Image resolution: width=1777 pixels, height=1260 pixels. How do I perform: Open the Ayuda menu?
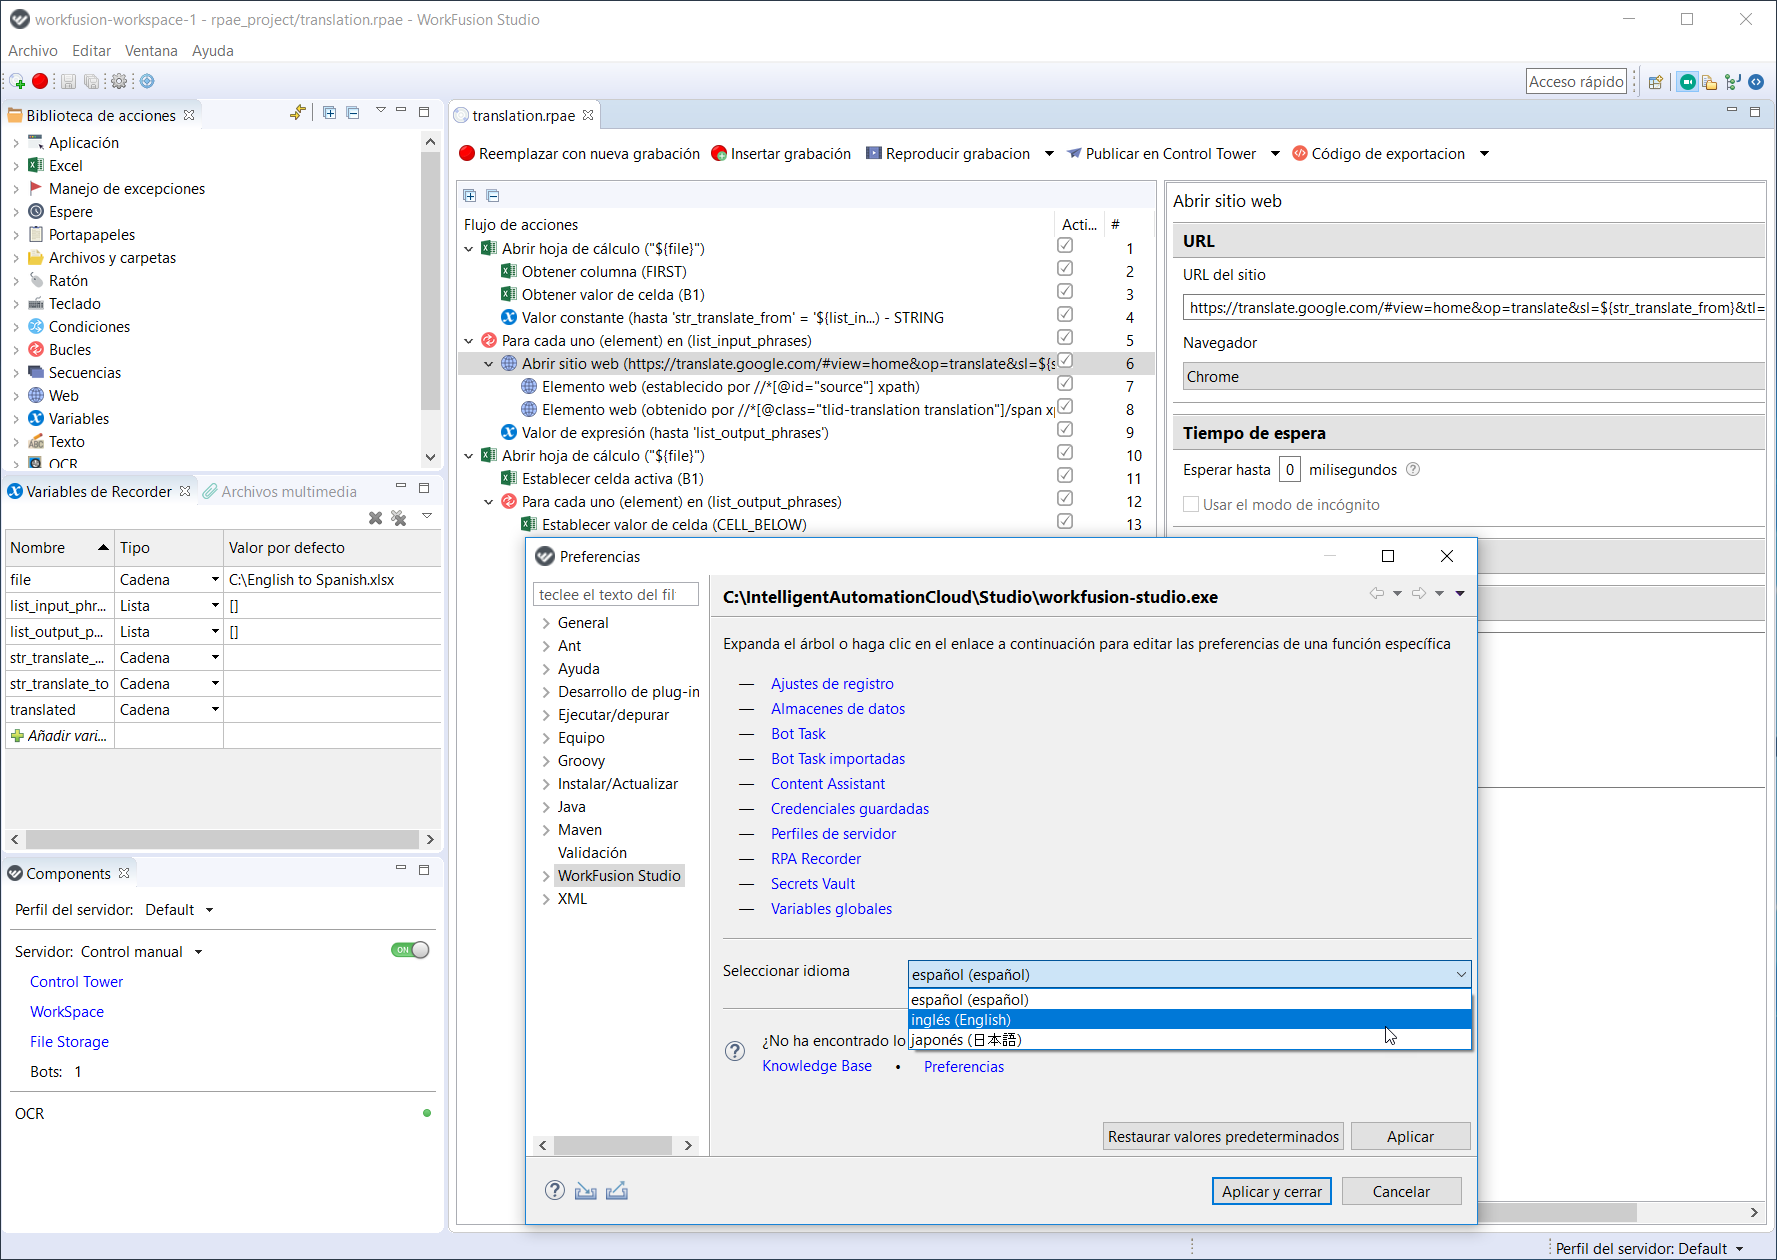point(213,51)
